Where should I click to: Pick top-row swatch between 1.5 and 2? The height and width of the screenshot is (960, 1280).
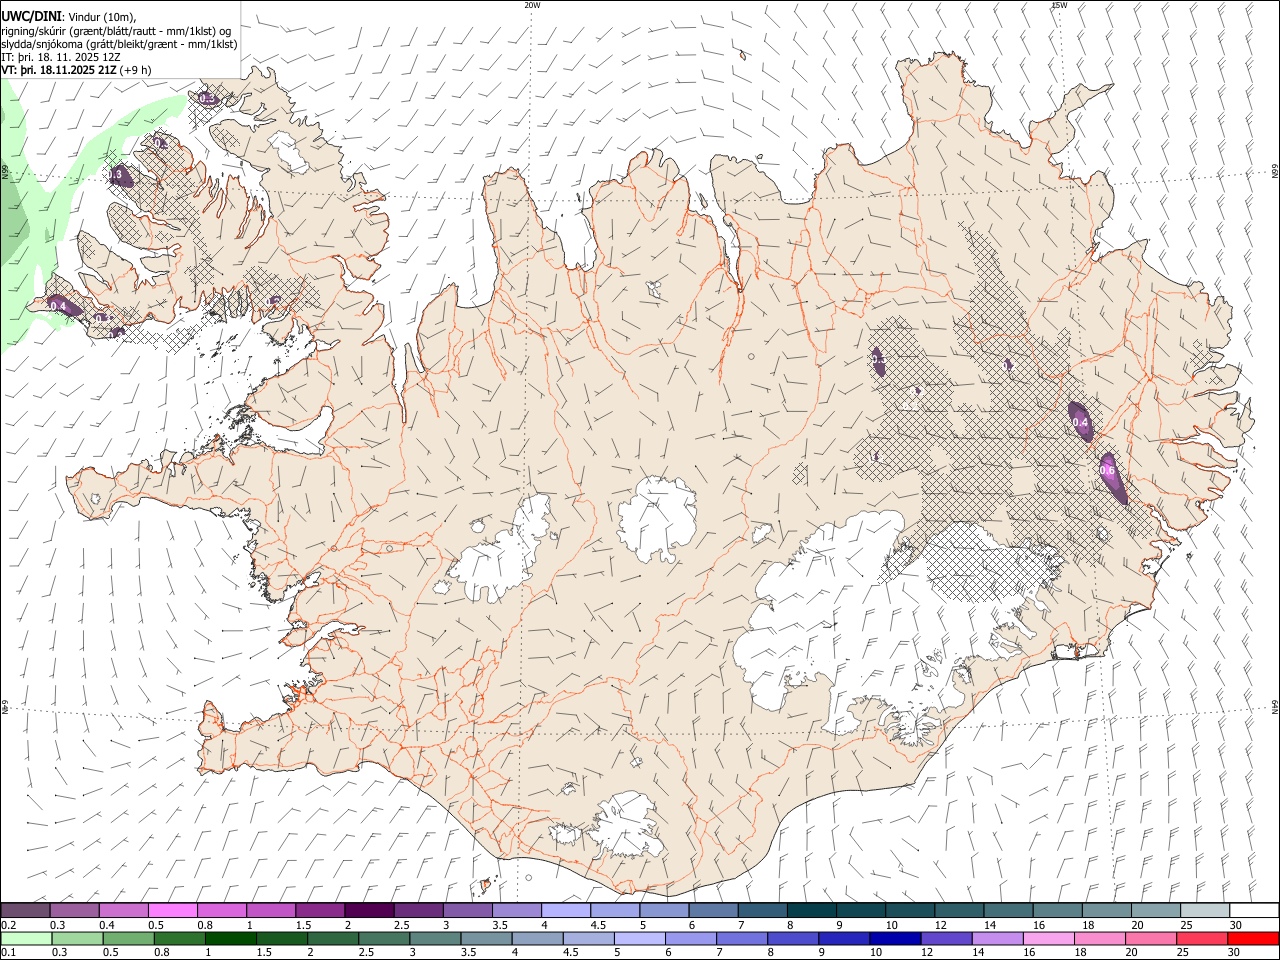coord(320,911)
